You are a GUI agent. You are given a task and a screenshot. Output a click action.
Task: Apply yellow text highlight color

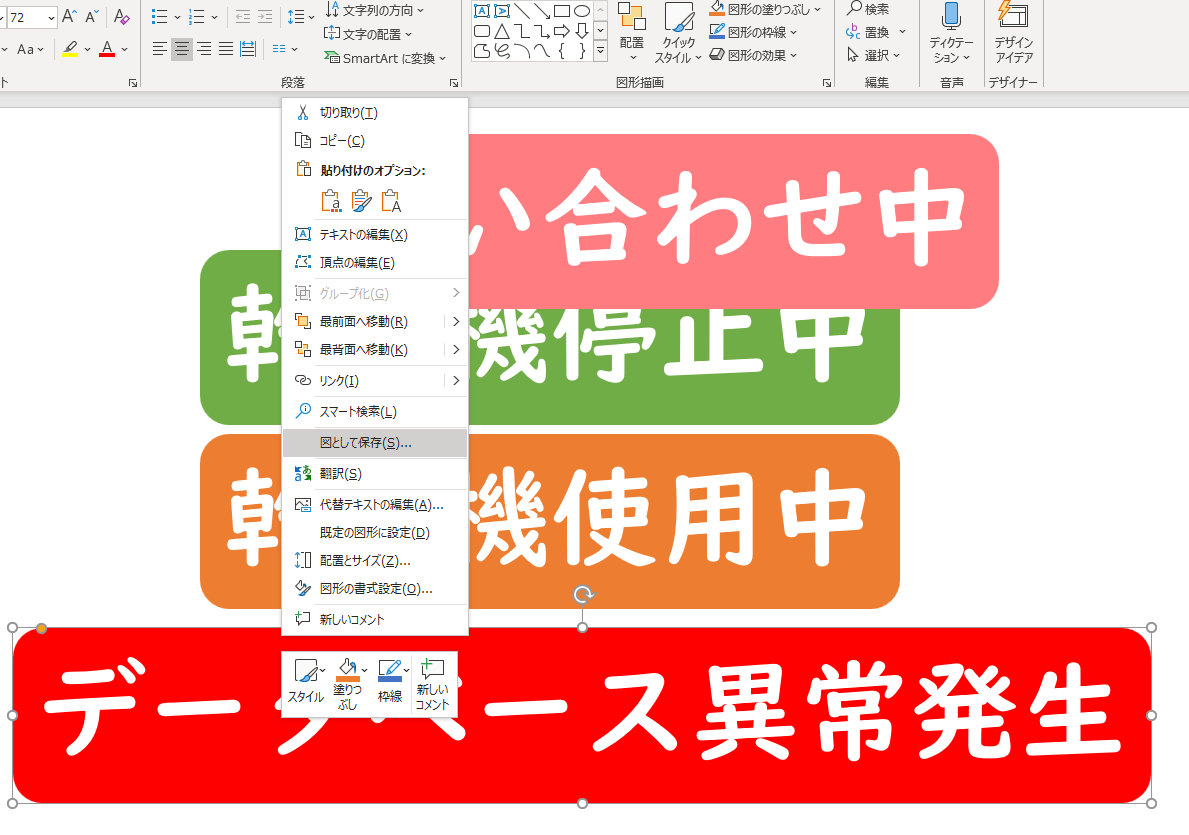coord(70,49)
